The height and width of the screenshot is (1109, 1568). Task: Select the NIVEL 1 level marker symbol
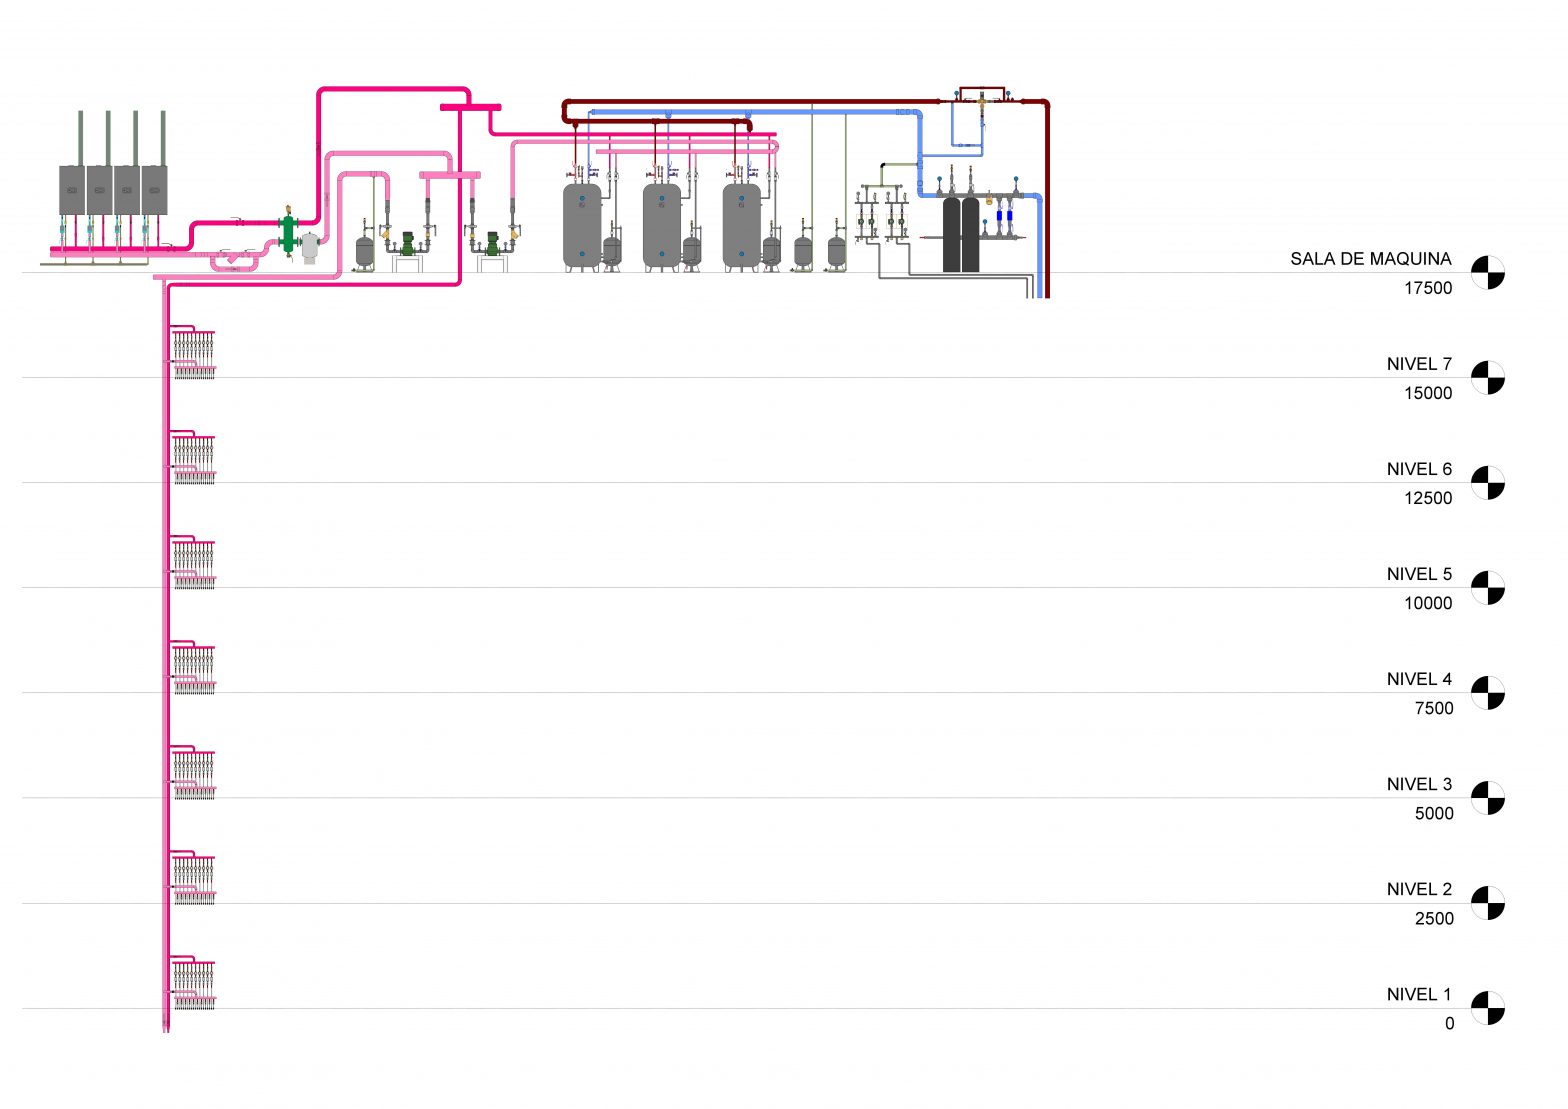(1487, 1007)
